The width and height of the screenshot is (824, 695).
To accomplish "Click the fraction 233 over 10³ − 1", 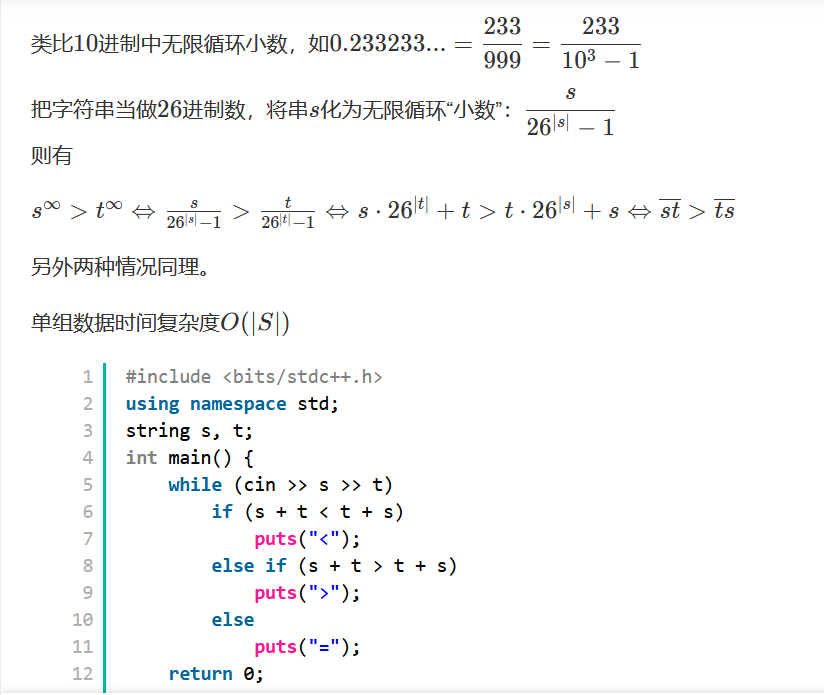I will click(x=600, y=43).
